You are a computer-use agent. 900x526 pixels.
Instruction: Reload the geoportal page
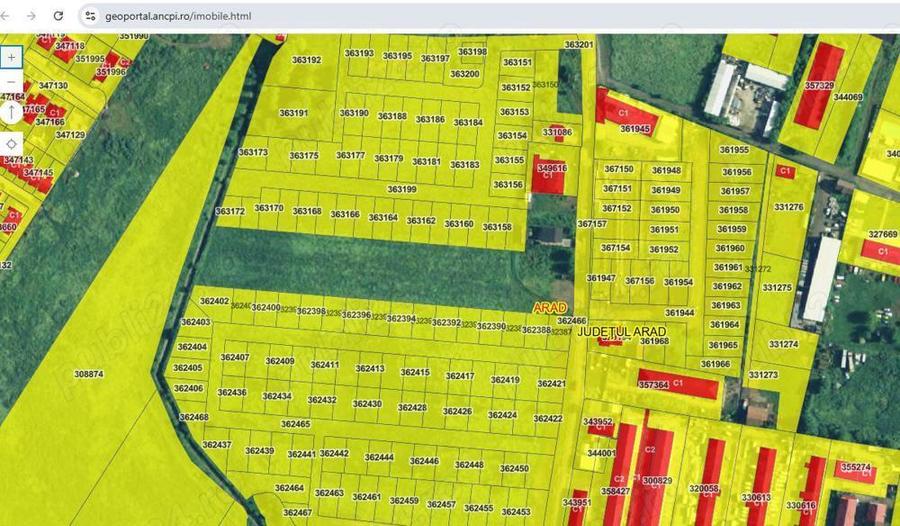(58, 16)
